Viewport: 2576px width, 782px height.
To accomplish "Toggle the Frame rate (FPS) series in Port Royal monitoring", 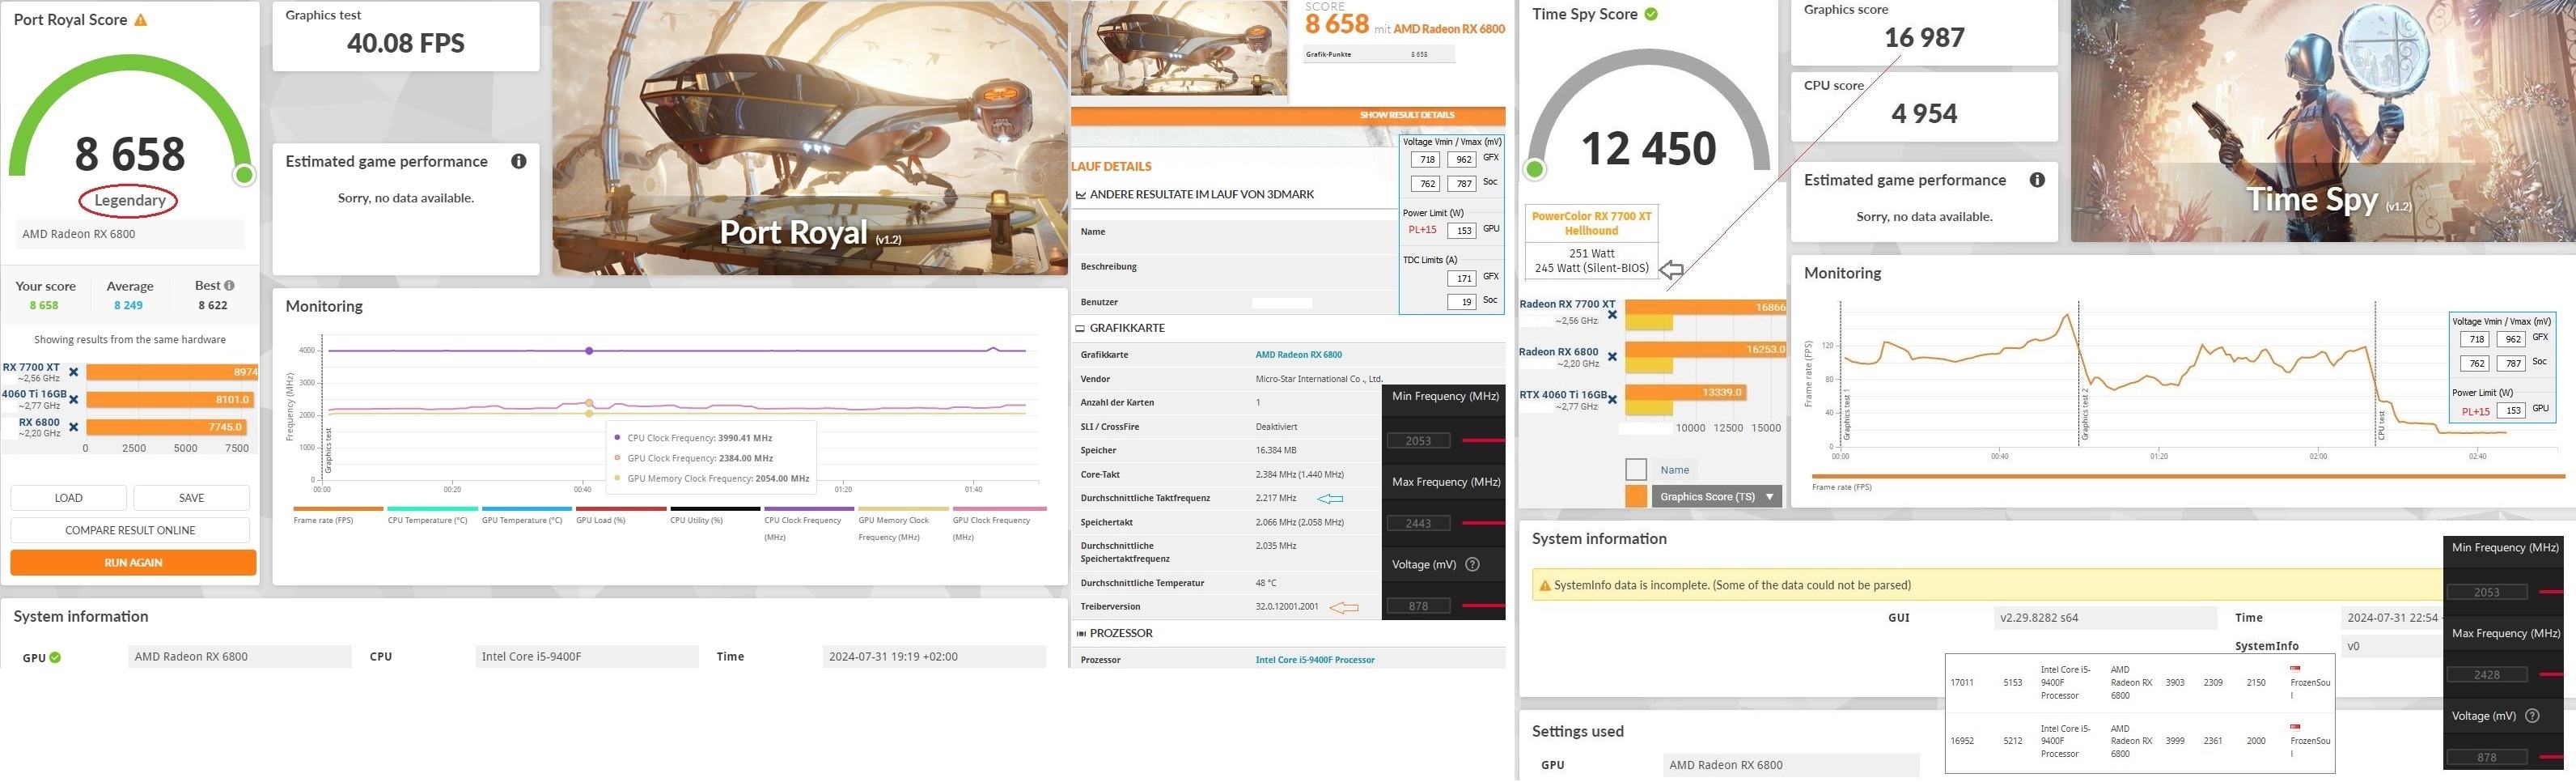I will click(337, 516).
